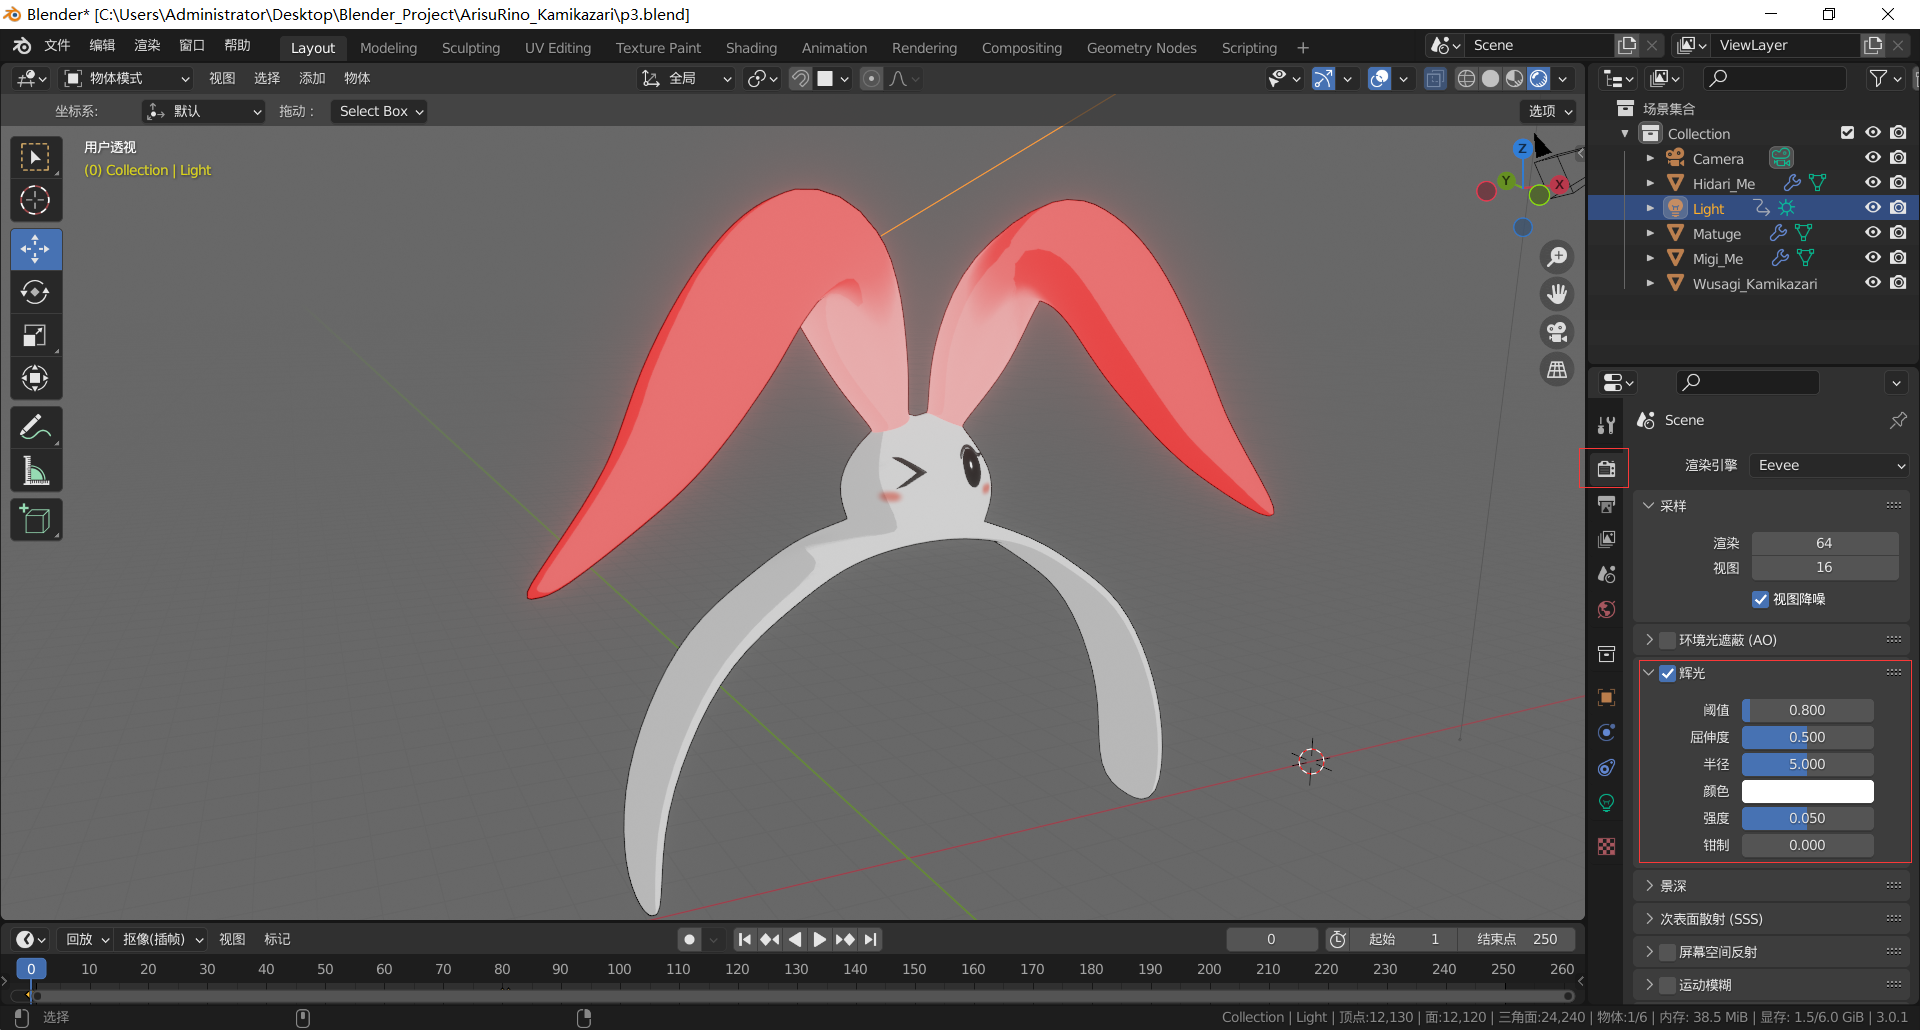Open the Tool properties tab
Image resolution: width=1920 pixels, height=1030 pixels.
pos(1607,425)
